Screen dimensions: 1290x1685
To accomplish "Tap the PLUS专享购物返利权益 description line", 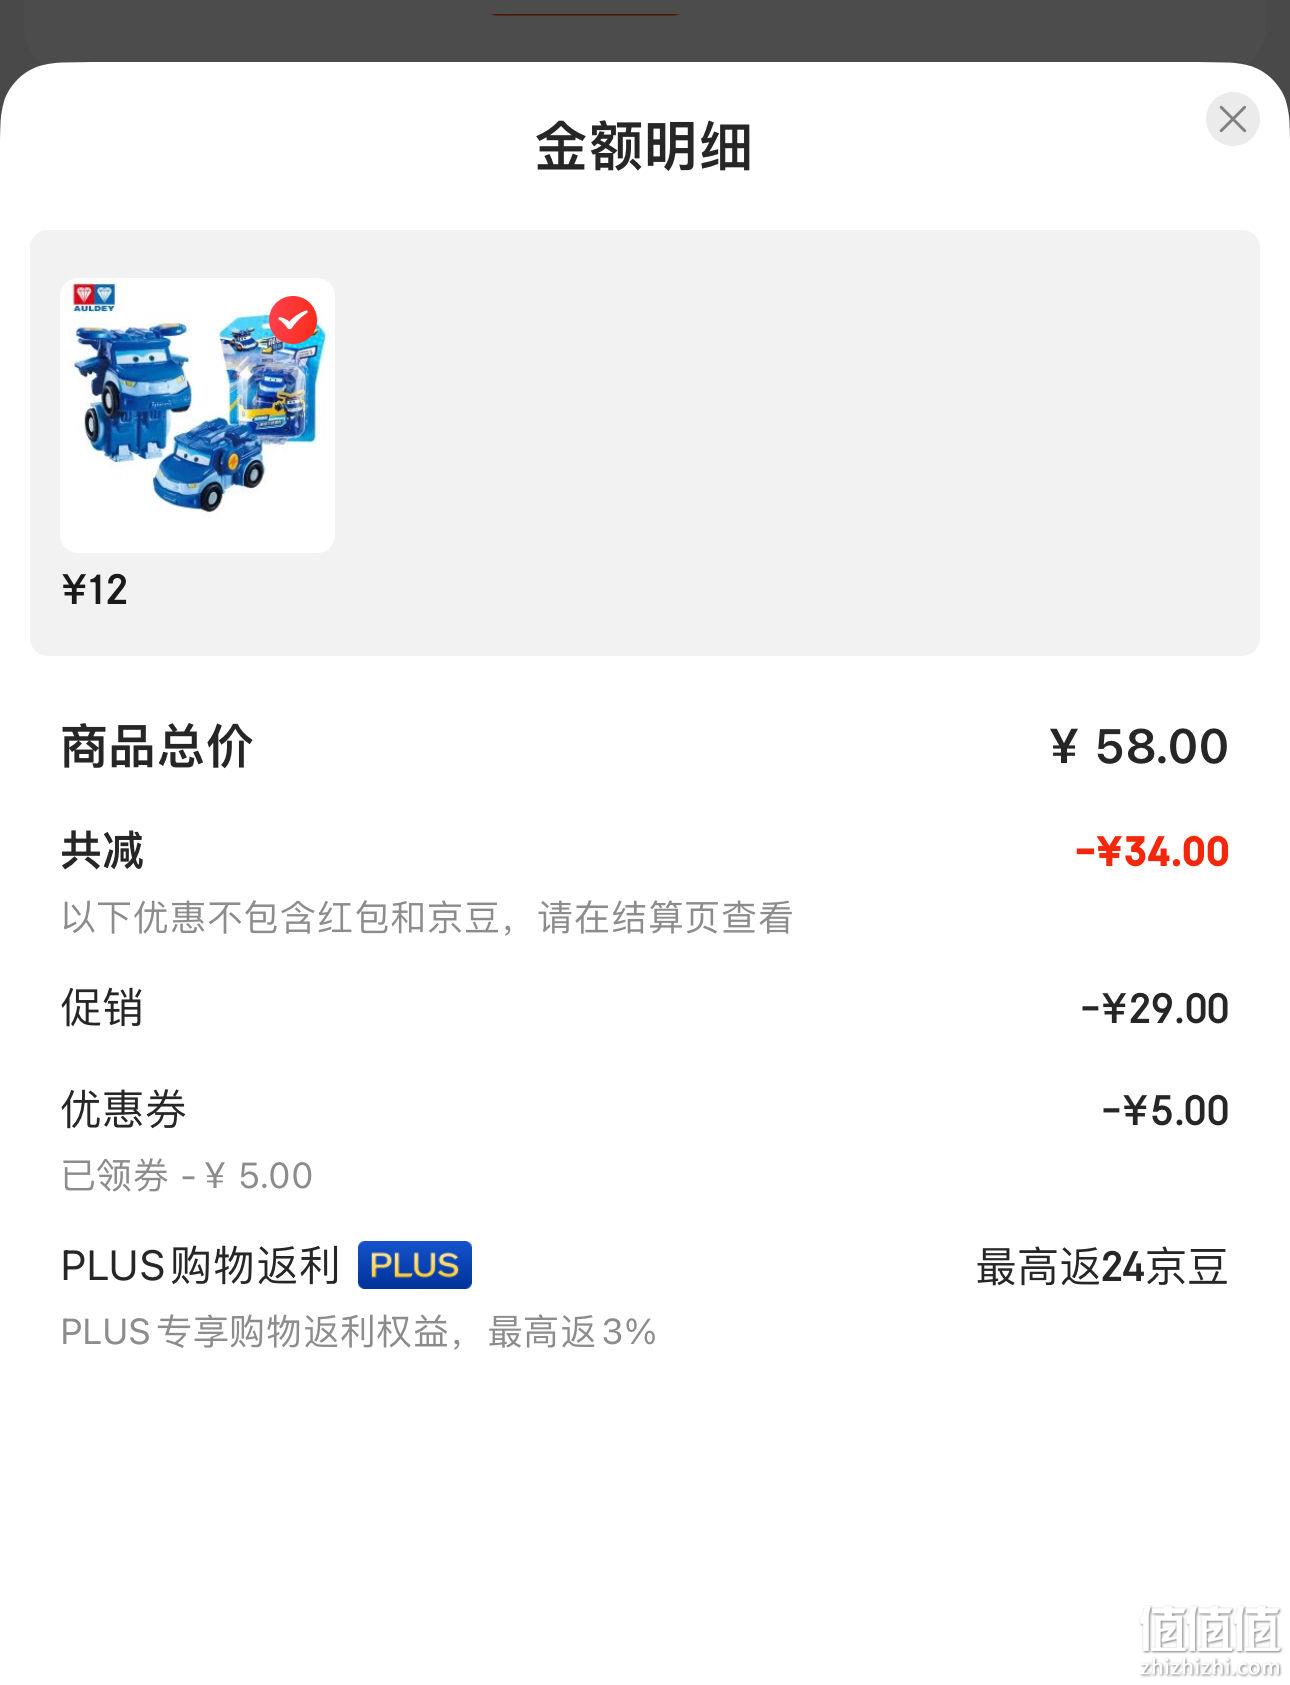I will 358,1332.
